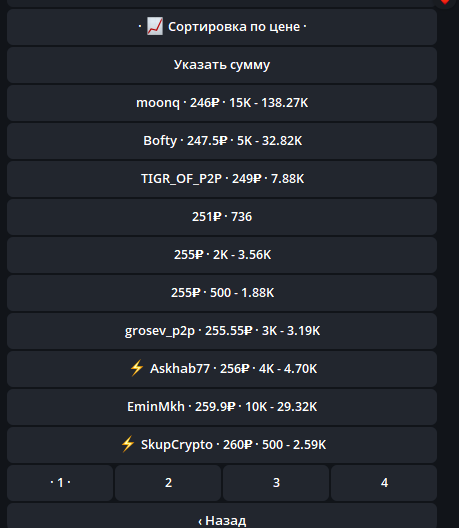This screenshot has height=528, width=459.
Task: Go back with the Назад button
Action: click(x=222, y=517)
